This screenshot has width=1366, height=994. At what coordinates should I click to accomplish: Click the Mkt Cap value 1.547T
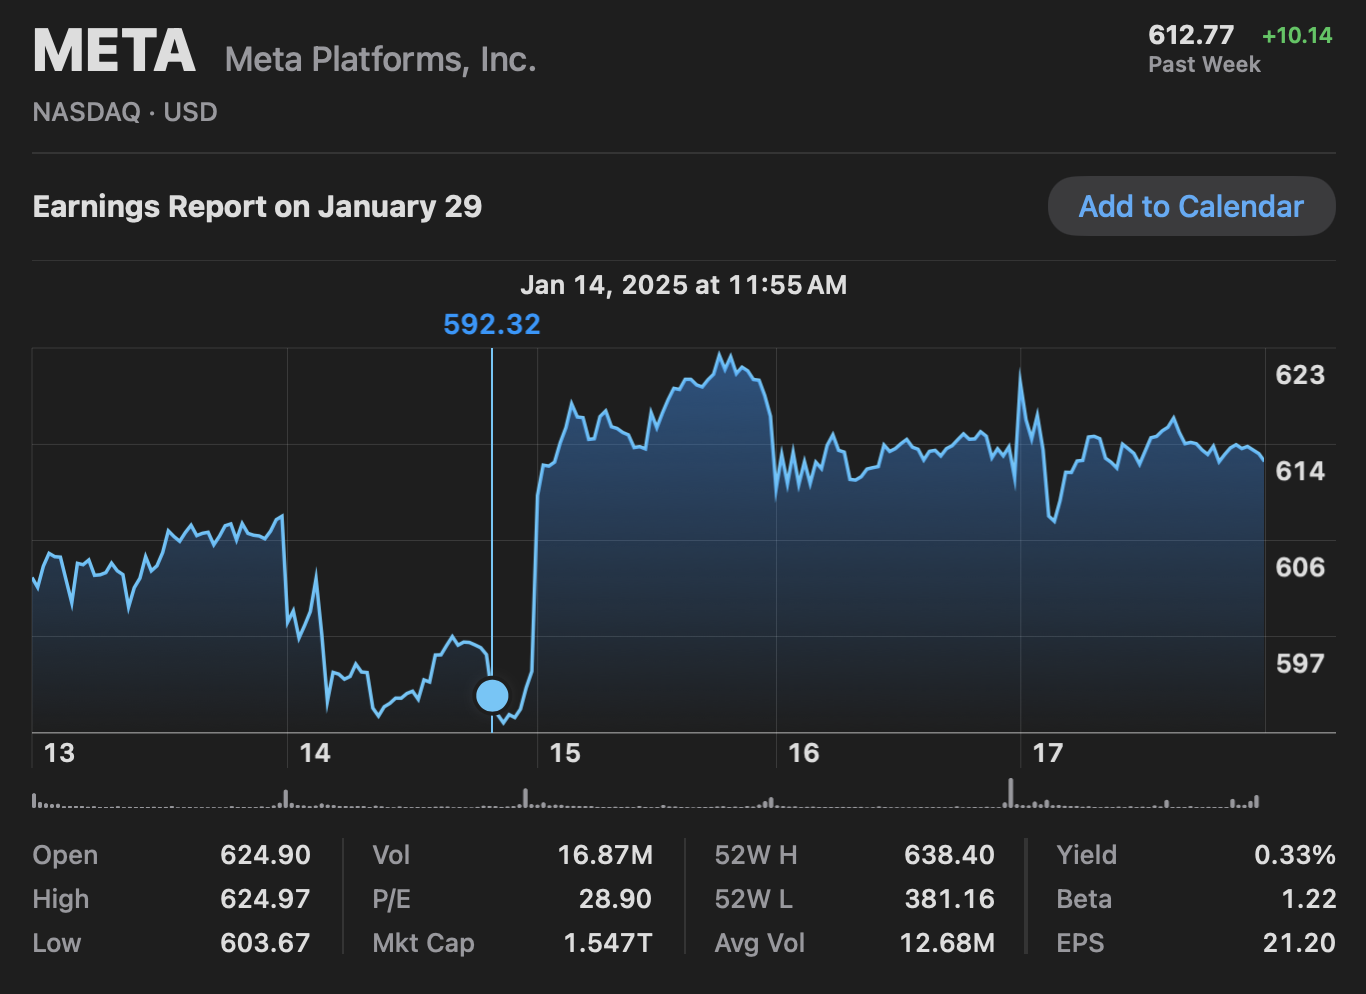pos(608,943)
